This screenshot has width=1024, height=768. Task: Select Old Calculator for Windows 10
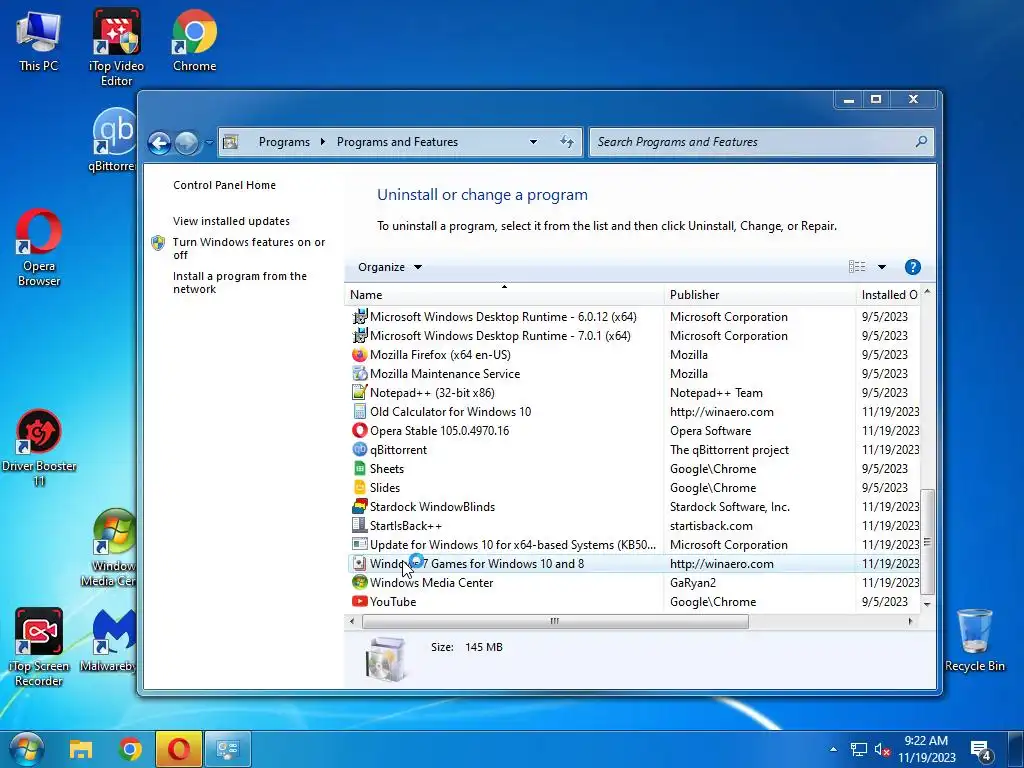point(632,412)
